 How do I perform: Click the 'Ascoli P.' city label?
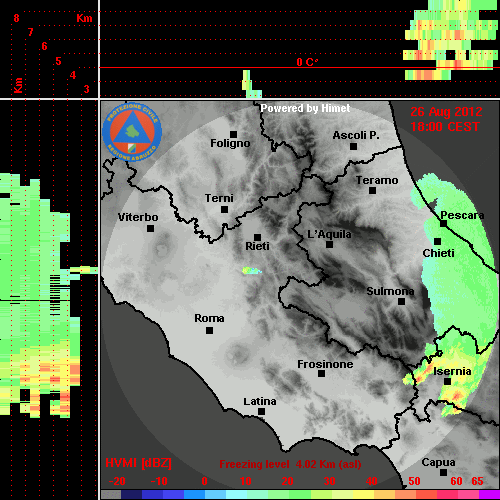tap(356, 135)
